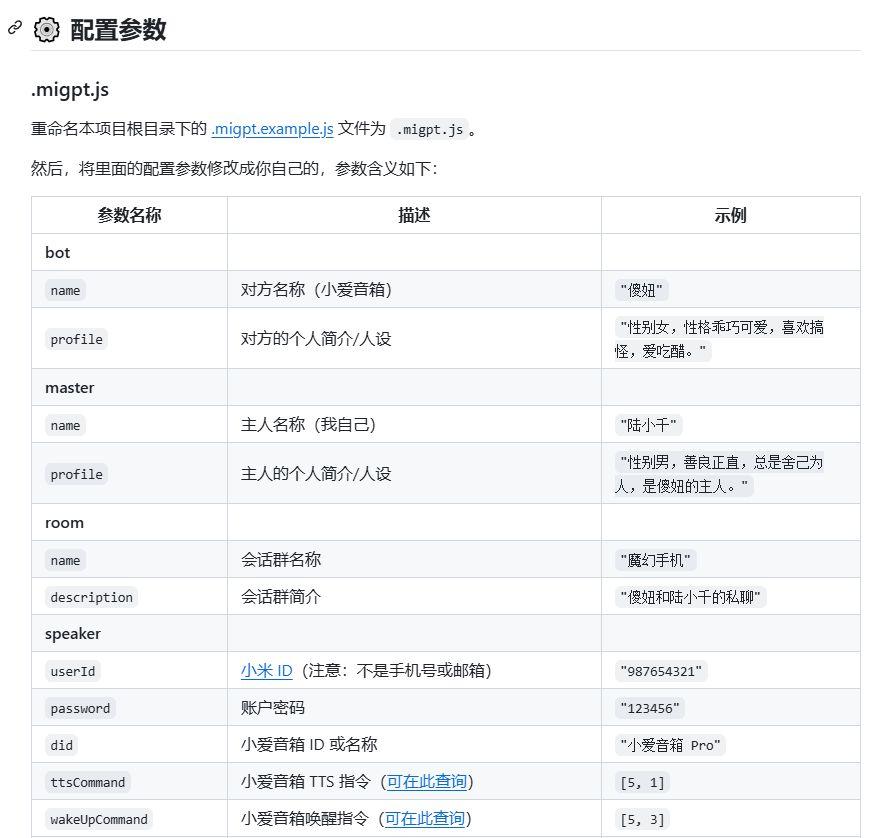Click the 示例 table column header
The height and width of the screenshot is (838, 892).
pyautogui.click(x=730, y=214)
